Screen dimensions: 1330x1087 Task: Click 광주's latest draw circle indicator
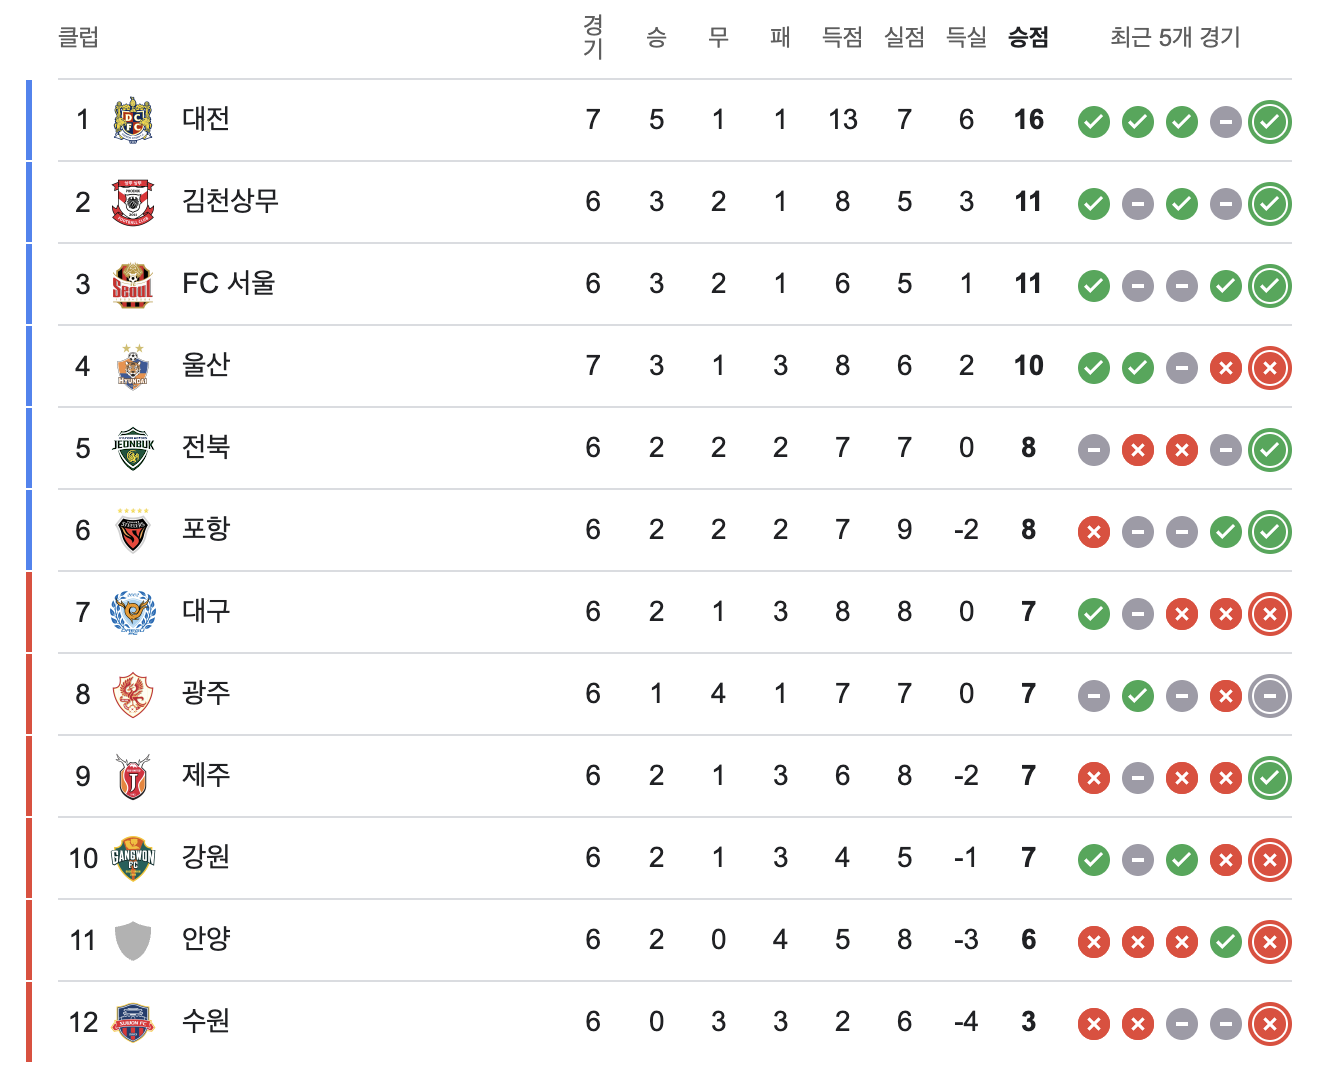pyautogui.click(x=1270, y=696)
